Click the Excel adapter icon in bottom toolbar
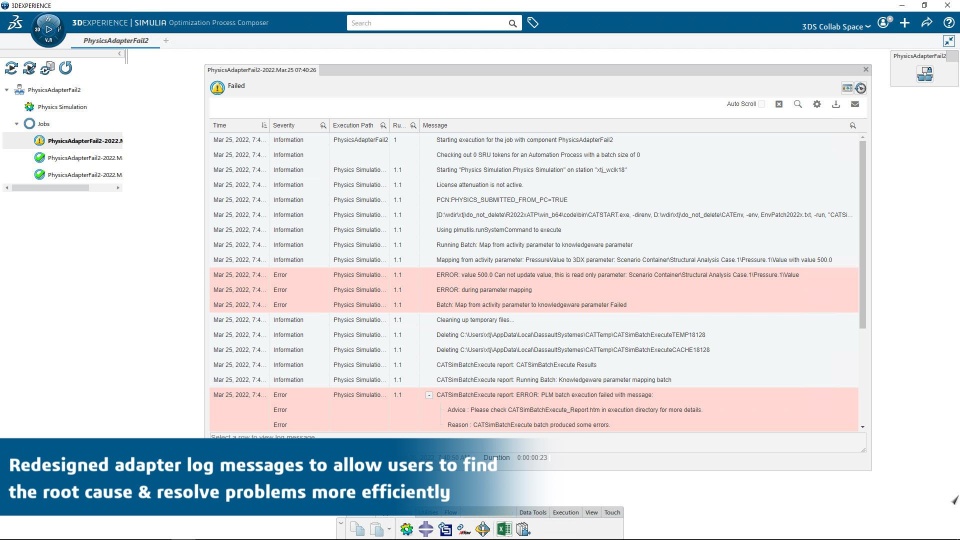The image size is (960, 540). tap(504, 529)
